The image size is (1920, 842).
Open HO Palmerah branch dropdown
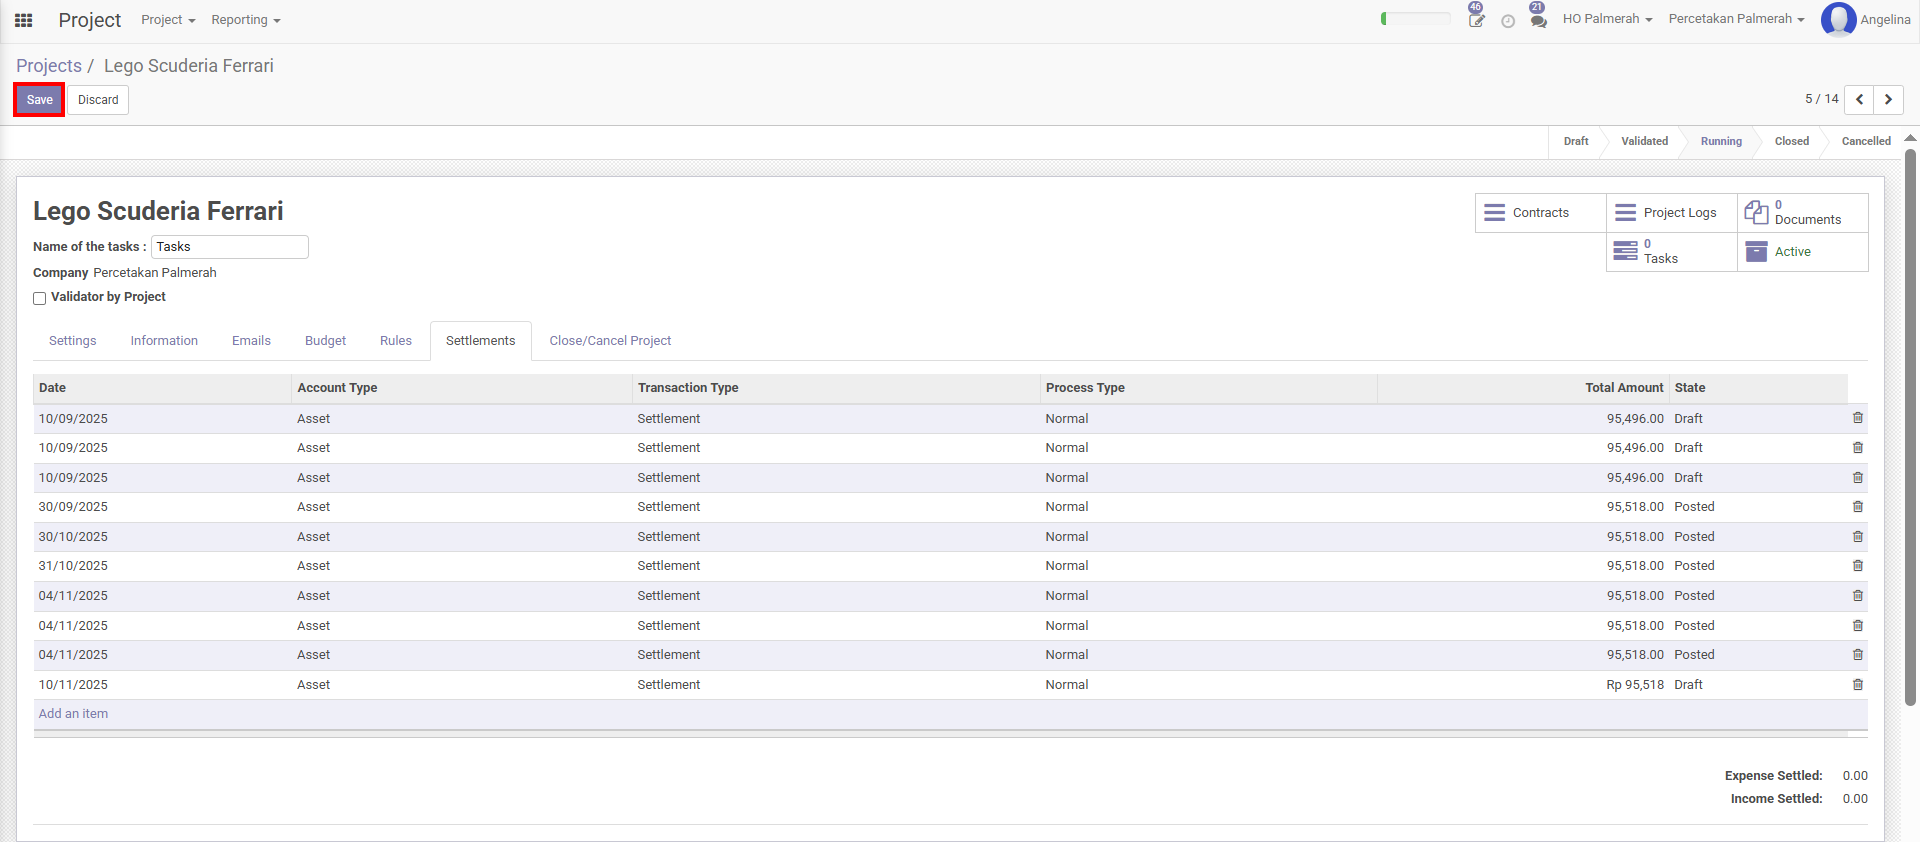1607,19
